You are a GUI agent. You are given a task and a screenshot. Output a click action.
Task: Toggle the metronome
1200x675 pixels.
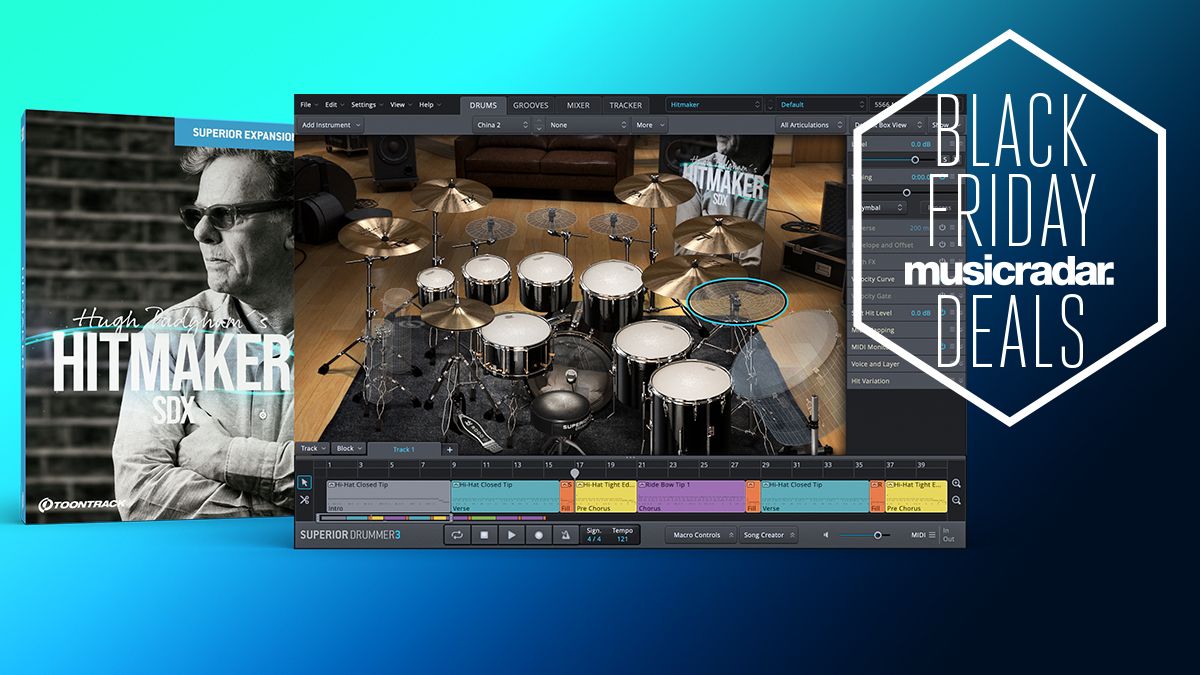coord(566,535)
